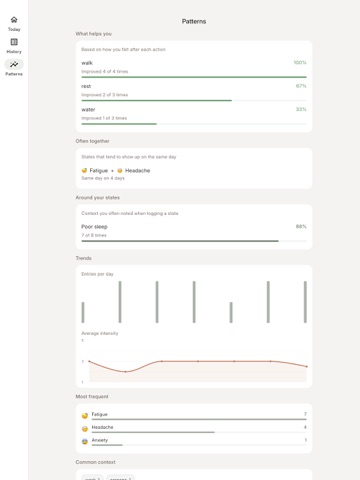Click the first point on intensity line
Image resolution: width=360 pixels, height=480 pixels.
tap(89, 361)
